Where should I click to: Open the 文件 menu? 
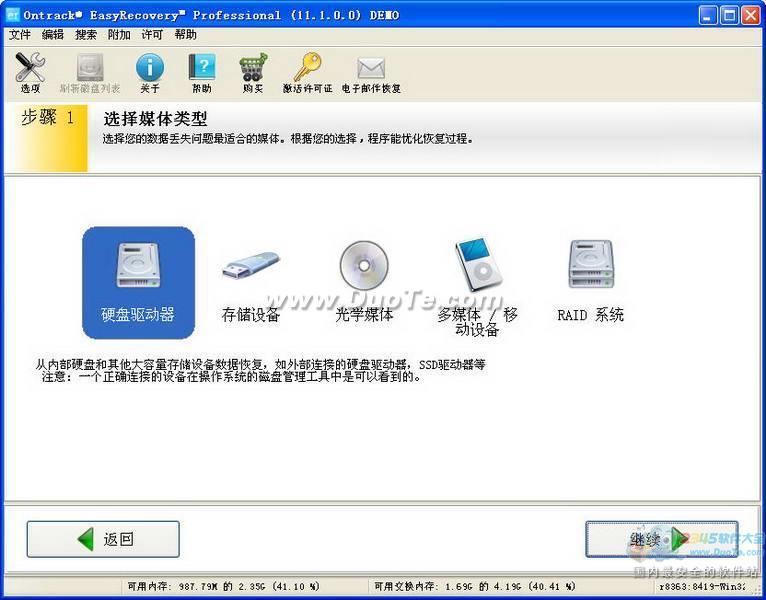point(20,35)
